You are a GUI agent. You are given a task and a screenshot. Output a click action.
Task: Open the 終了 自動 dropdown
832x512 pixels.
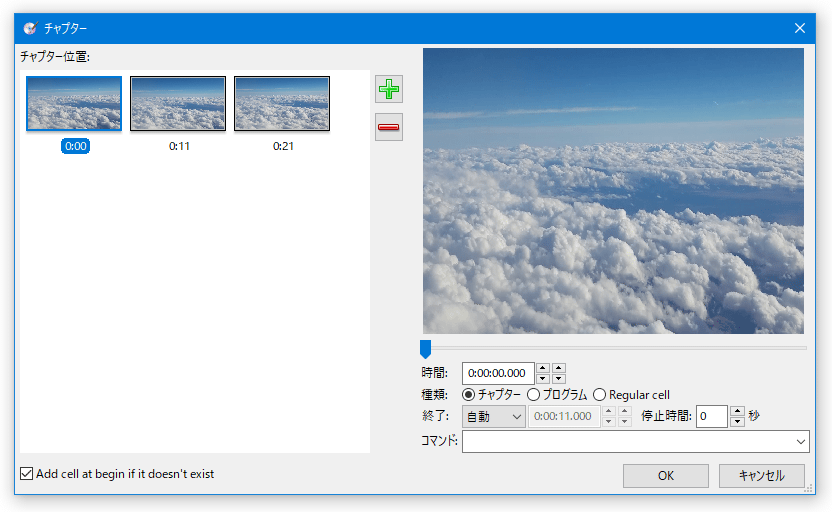click(493, 416)
